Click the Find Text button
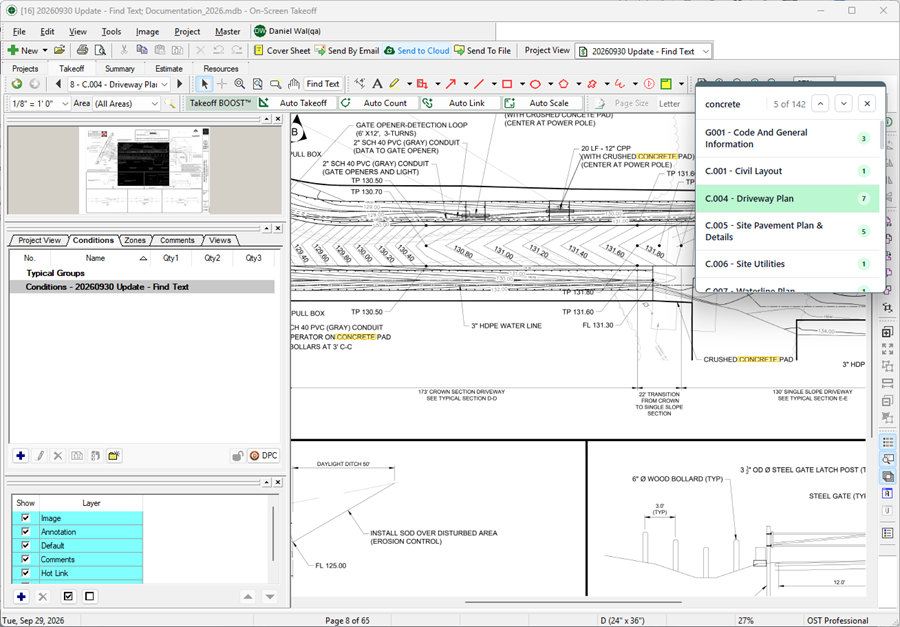Viewport: 900px width, 627px height. (x=323, y=84)
